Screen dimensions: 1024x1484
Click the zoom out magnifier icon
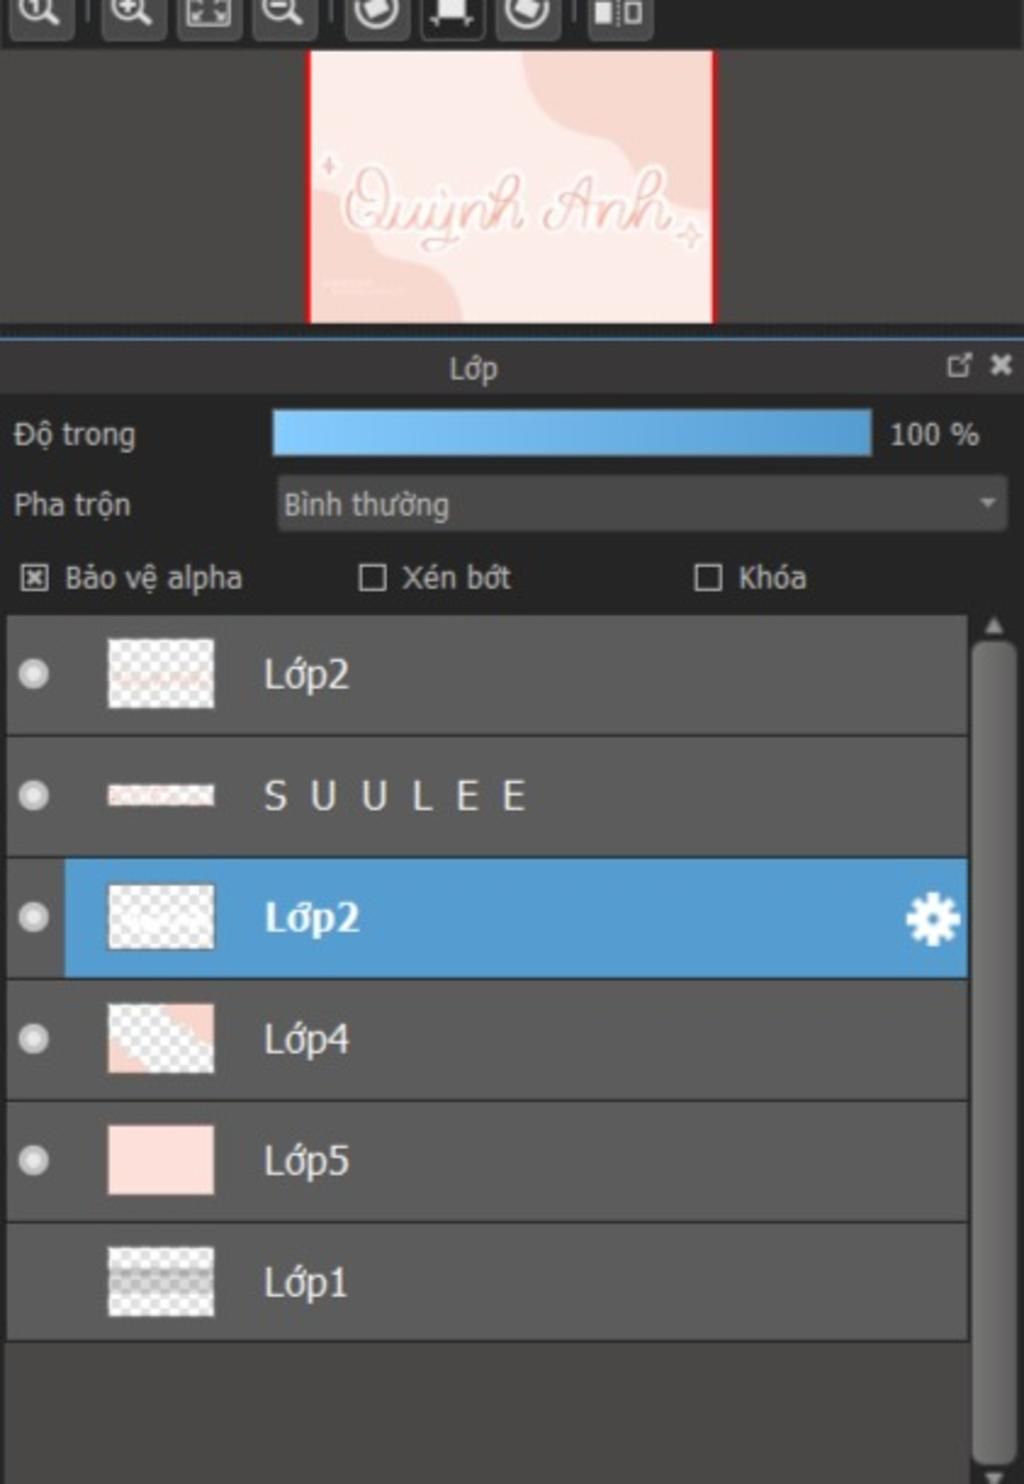tap(284, 13)
